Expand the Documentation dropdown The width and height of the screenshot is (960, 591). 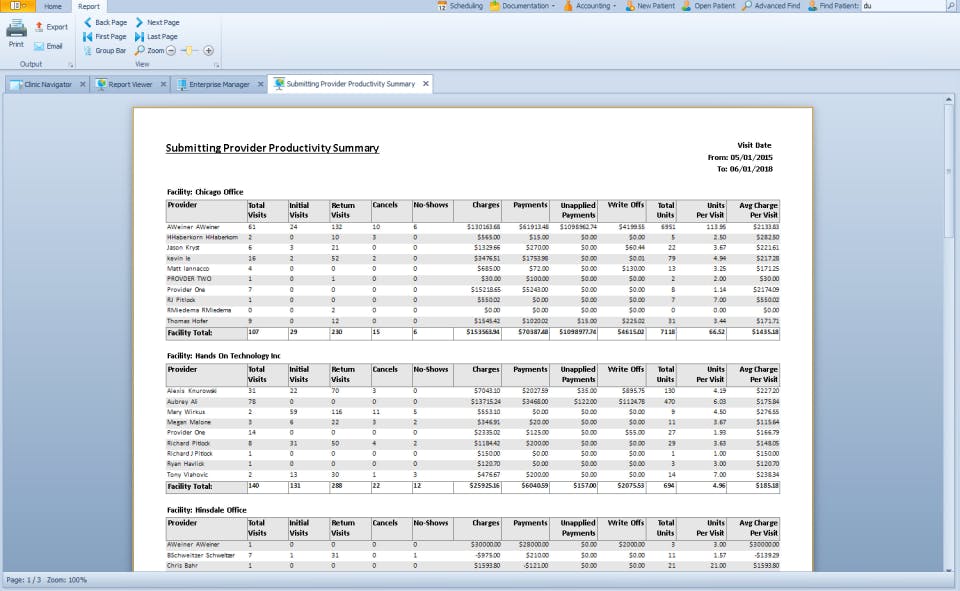pos(523,6)
